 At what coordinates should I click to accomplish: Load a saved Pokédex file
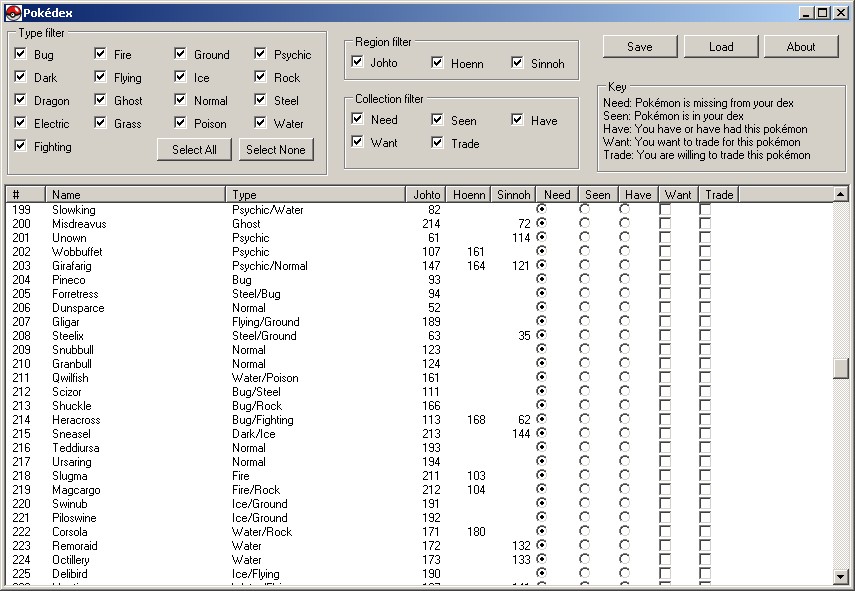pos(721,47)
